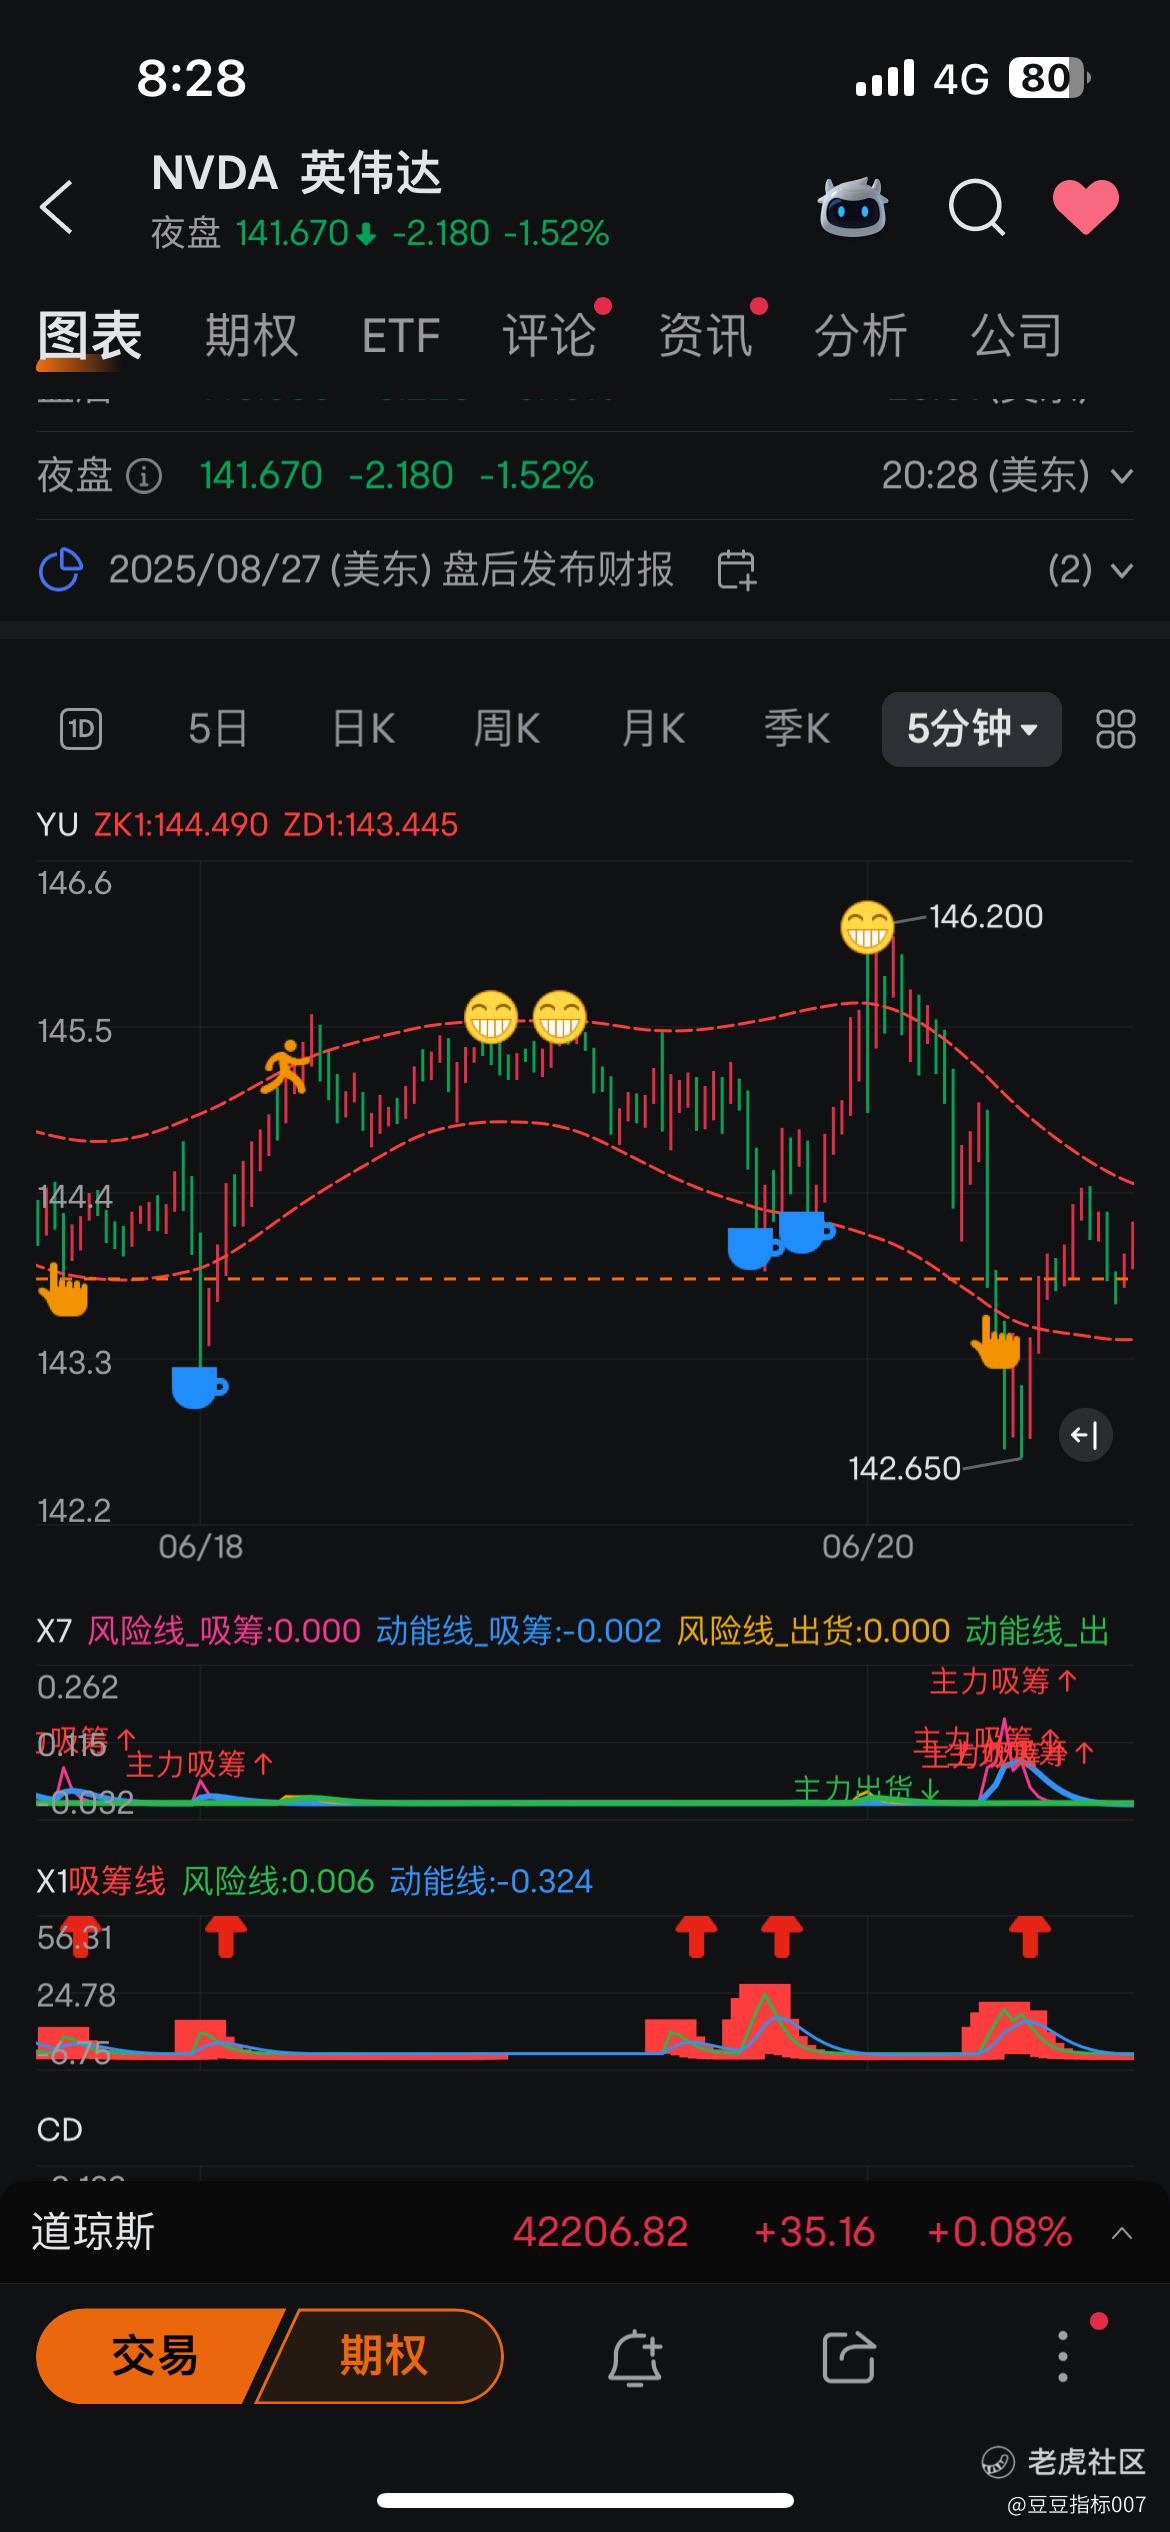Image resolution: width=1170 pixels, height=2532 pixels.
Task: Tap the orange hand marker near 142.650 low
Action: tap(996, 1342)
